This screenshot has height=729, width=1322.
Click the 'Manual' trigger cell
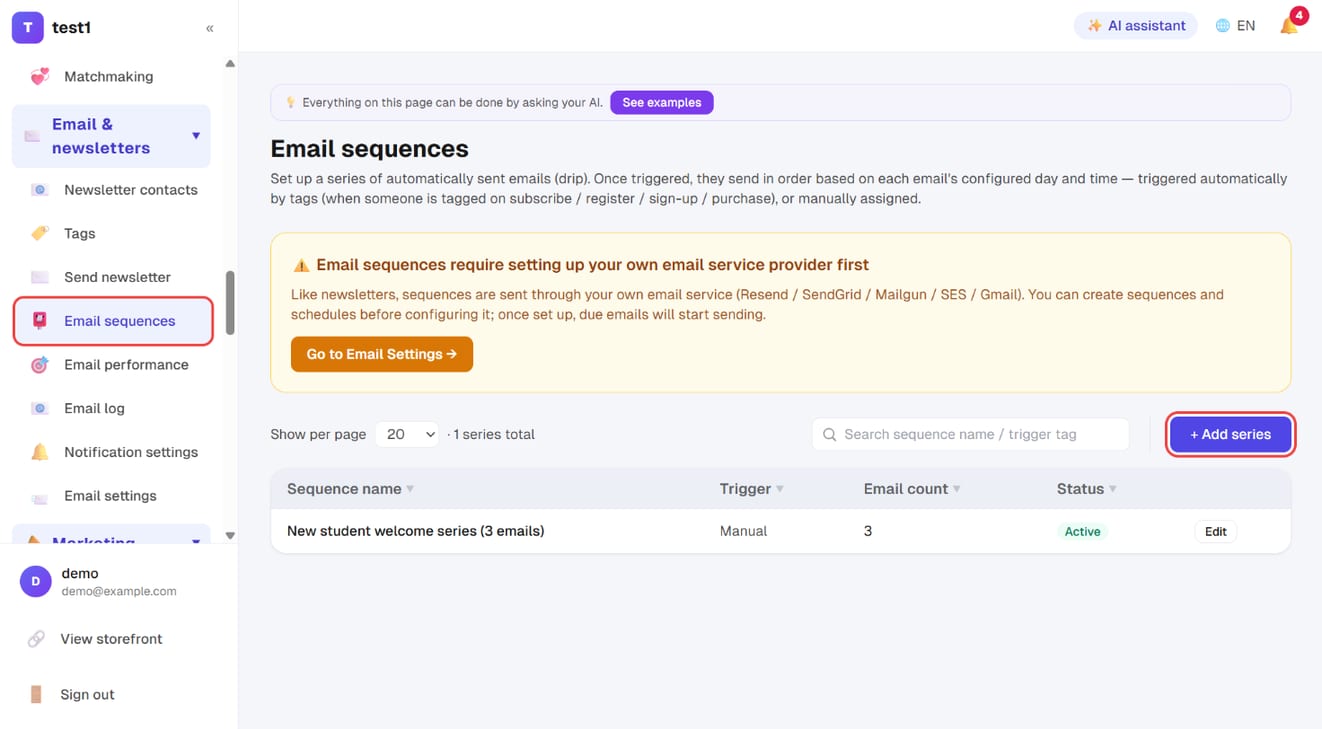tap(743, 531)
